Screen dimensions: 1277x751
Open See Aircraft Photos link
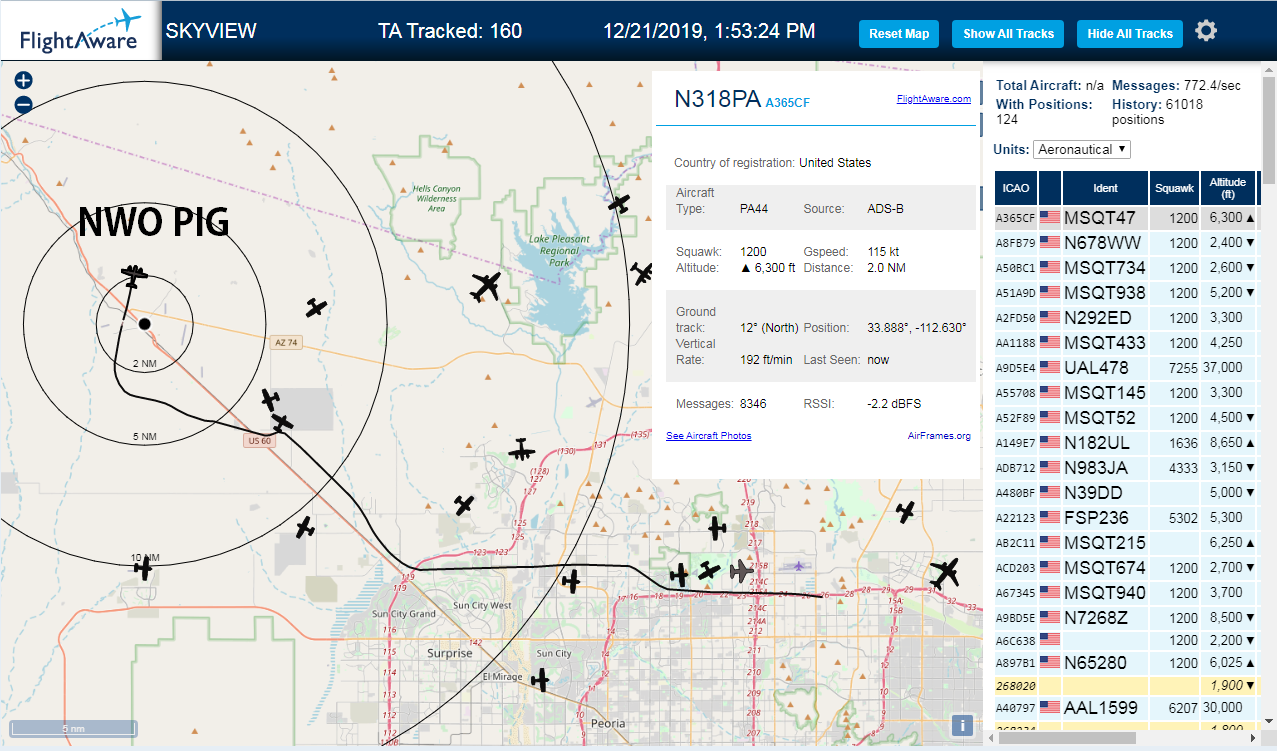point(708,435)
